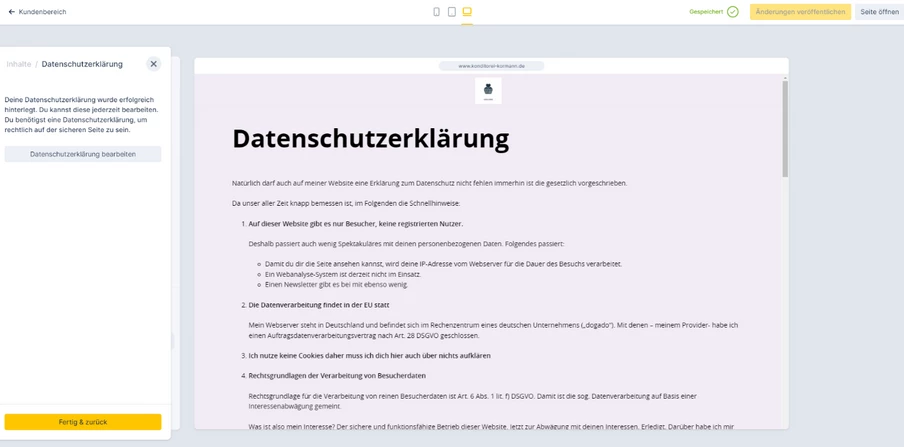This screenshot has height=447, width=904.
Task: Click the Inhalte breadcrumb
Action: coord(18,64)
